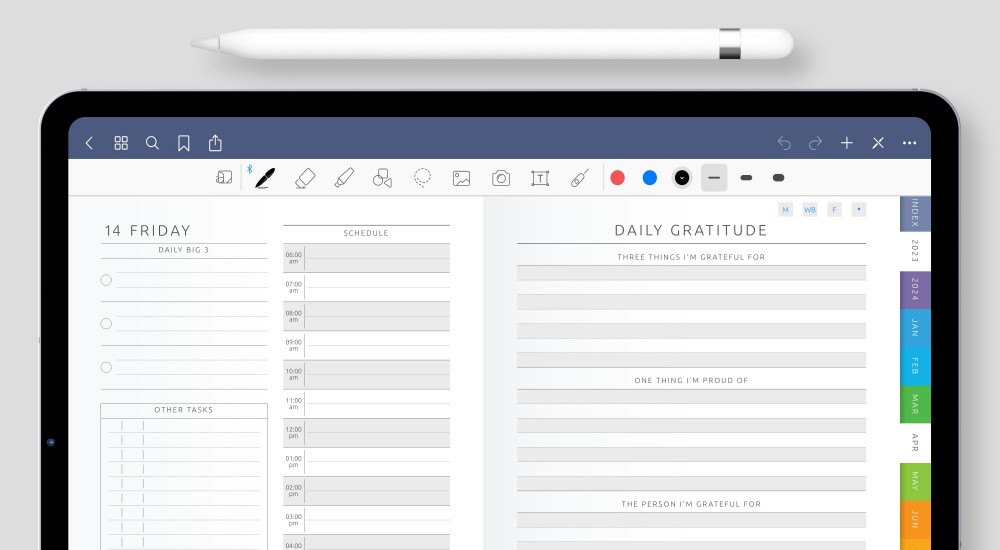Image resolution: width=1000 pixels, height=550 pixels.
Task: Toggle the zoom window tool
Action: point(224,177)
